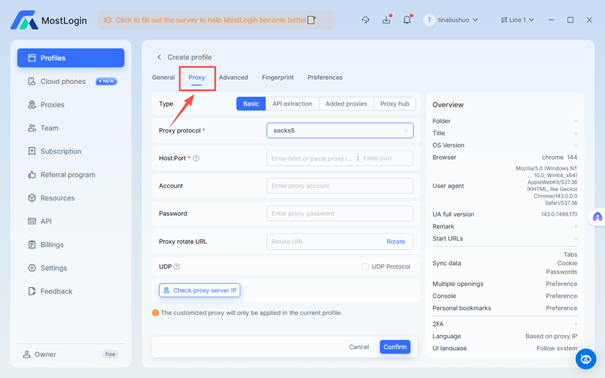Click the UA full version value 143.0.7499.170
Image resolution: width=605 pixels, height=378 pixels.
tap(559, 214)
